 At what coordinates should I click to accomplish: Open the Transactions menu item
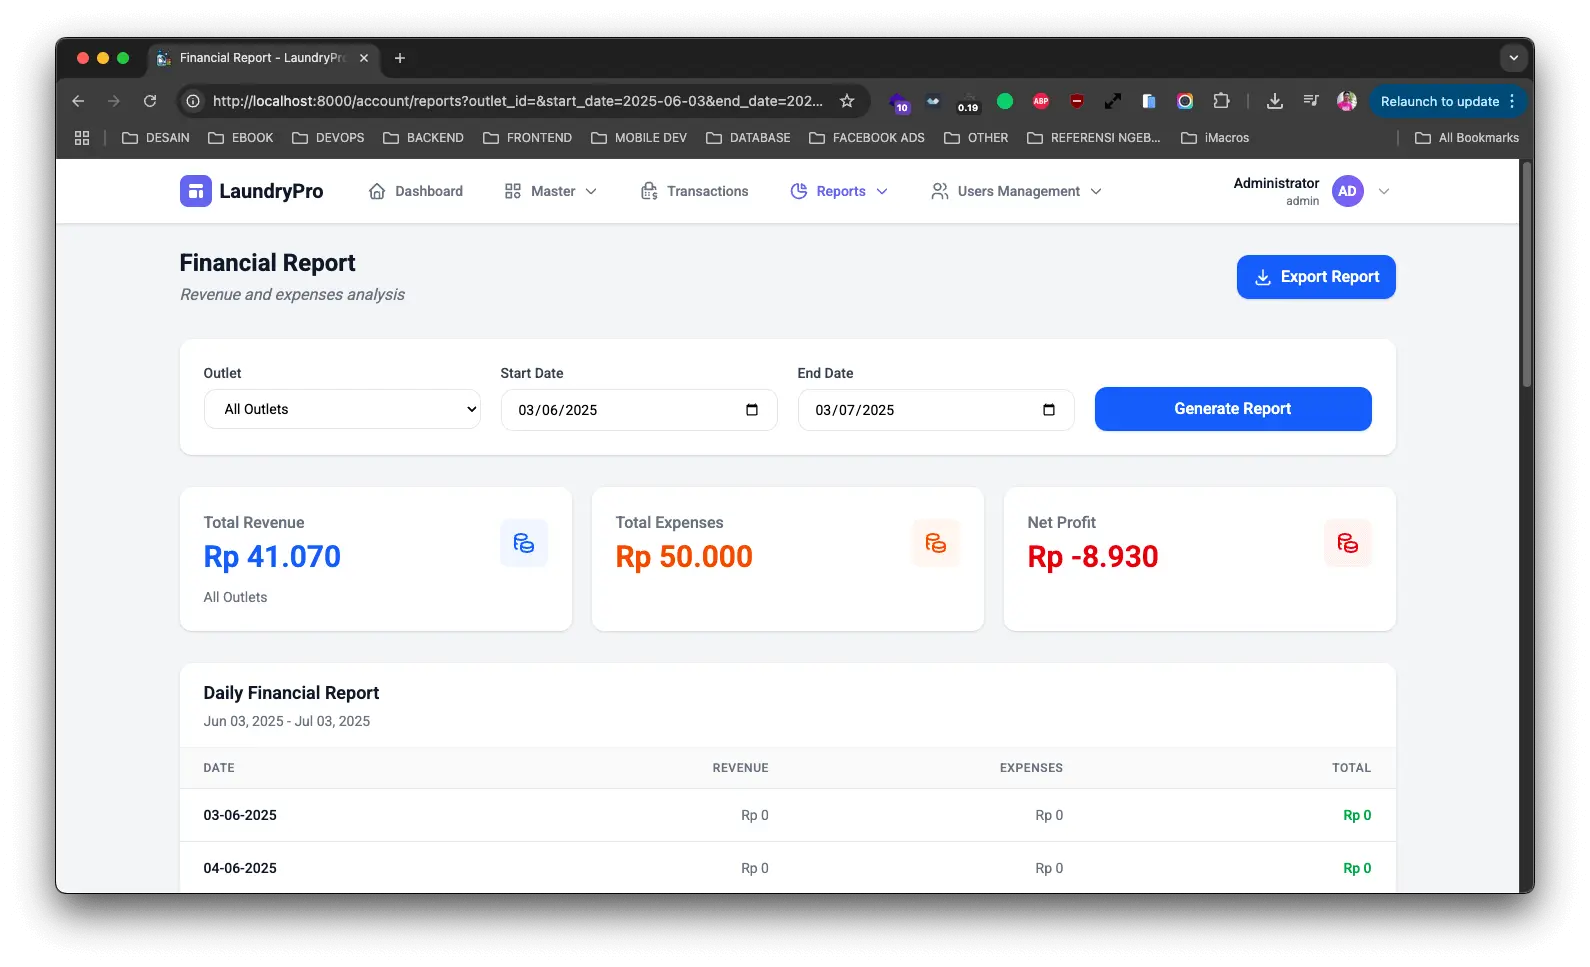(x=694, y=191)
